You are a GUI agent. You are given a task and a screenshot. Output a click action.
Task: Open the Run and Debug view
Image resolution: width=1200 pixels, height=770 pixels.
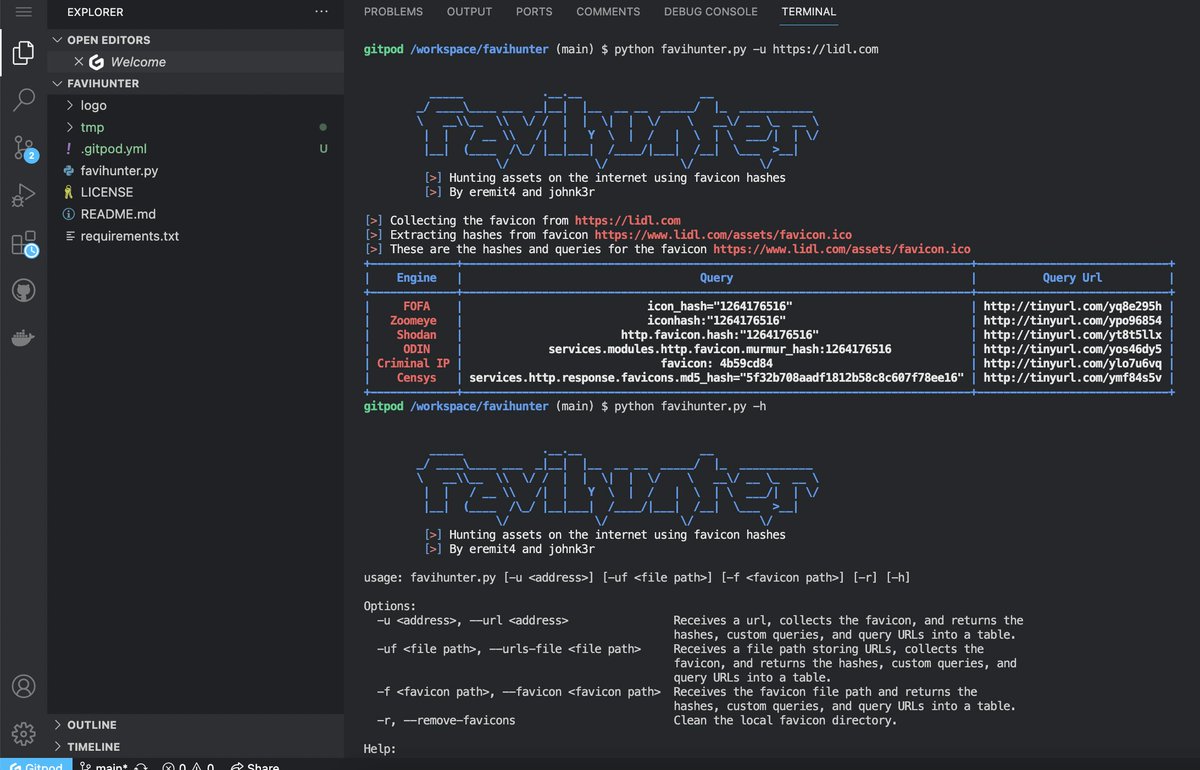click(23, 196)
